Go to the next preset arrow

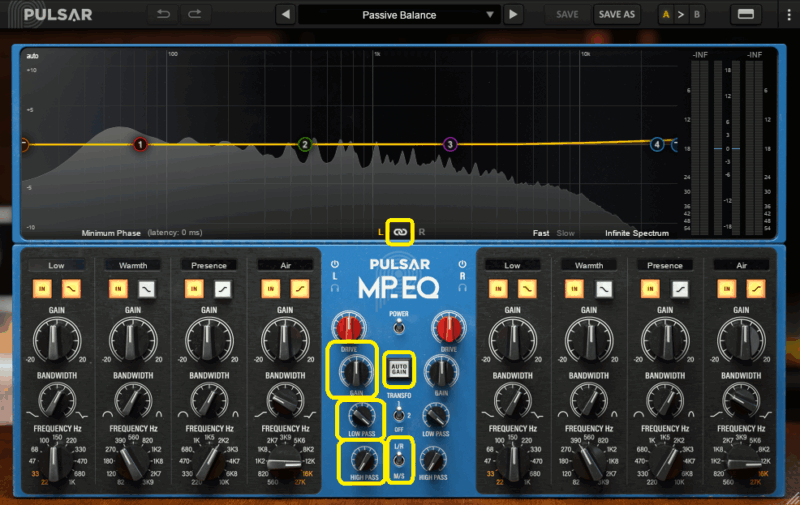coord(513,15)
